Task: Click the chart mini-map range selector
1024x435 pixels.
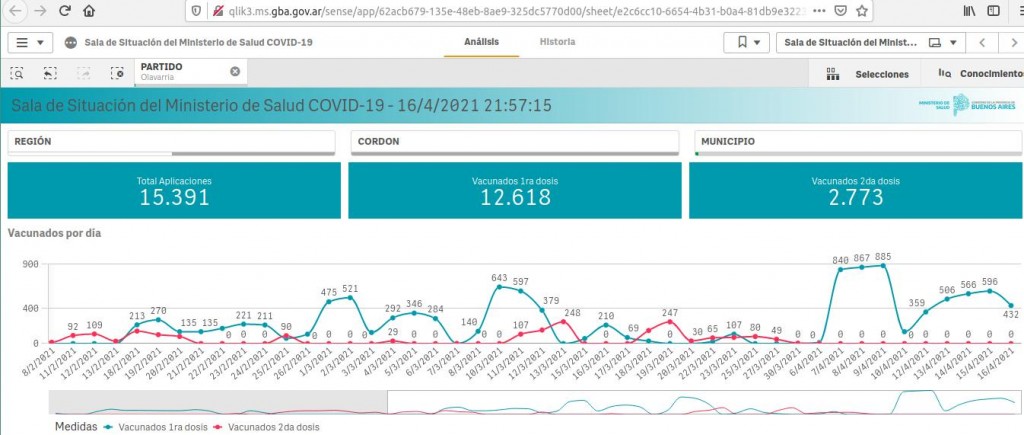Action: [705, 402]
